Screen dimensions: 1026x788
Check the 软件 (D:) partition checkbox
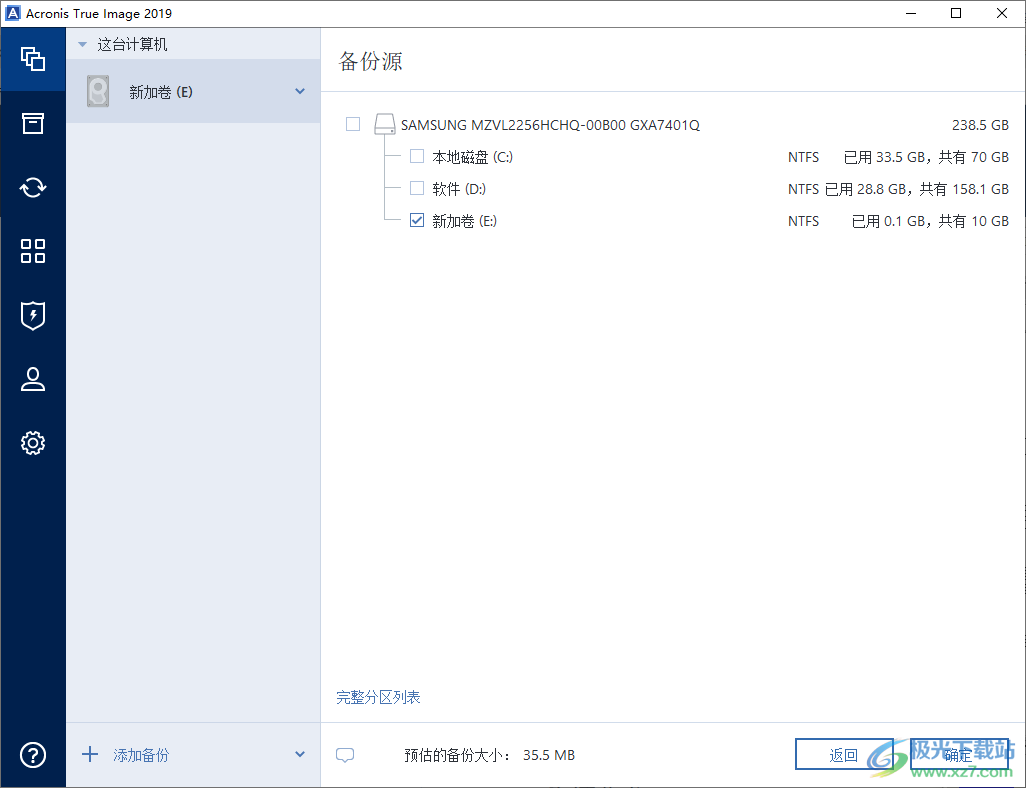(417, 188)
